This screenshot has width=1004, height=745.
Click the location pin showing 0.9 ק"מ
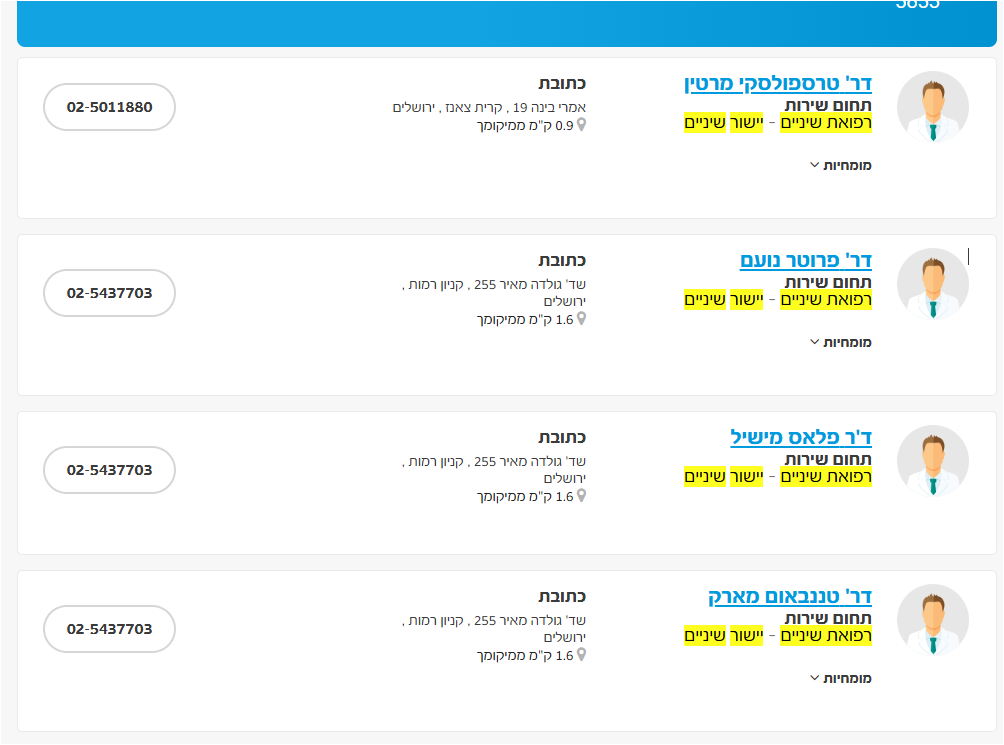coord(581,126)
